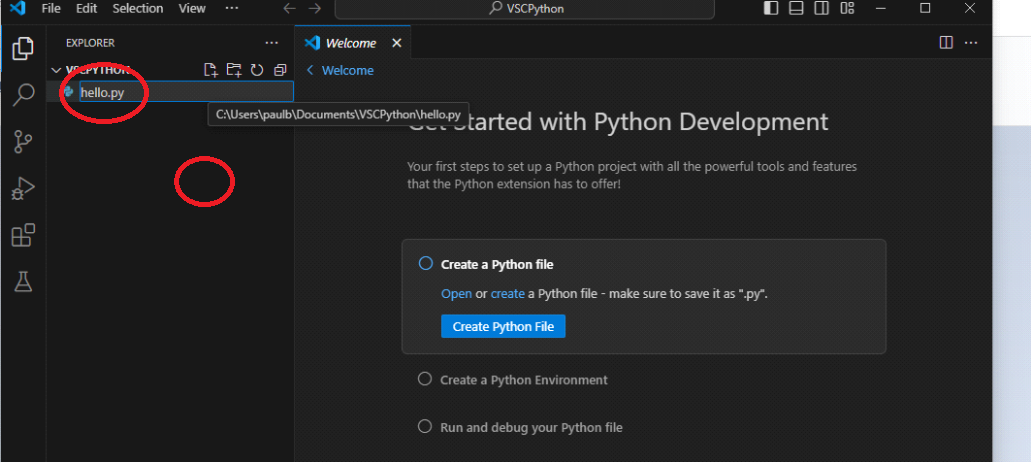Click New File icon in Explorer

[x=210, y=70]
